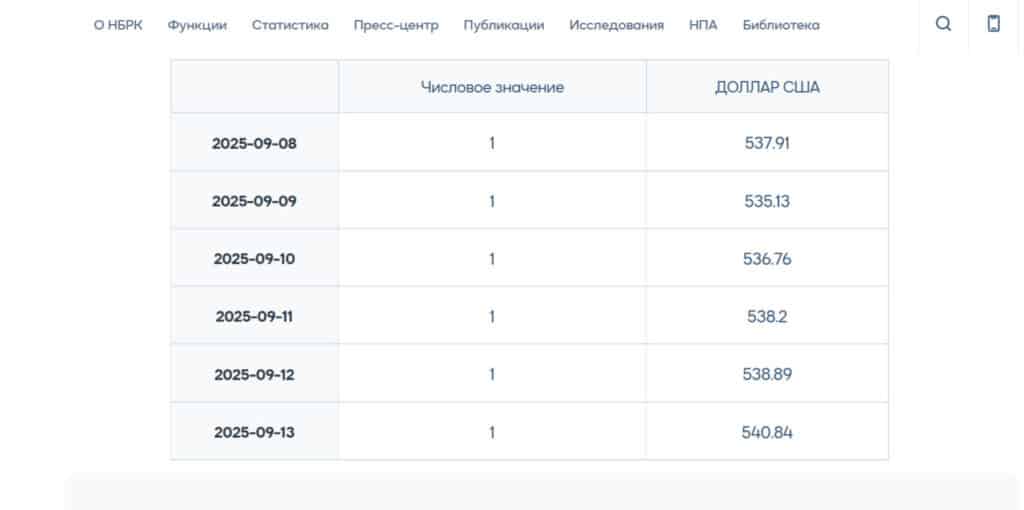This screenshot has width=1024, height=510.
Task: Select the 2025-09-08 date row
Action: [x=530, y=142]
